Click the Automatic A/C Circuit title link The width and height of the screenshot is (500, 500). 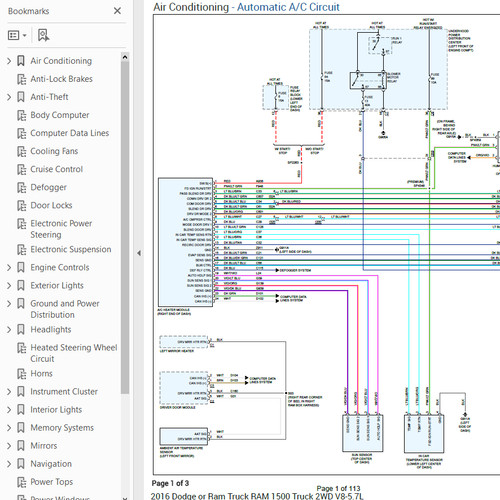(288, 7)
